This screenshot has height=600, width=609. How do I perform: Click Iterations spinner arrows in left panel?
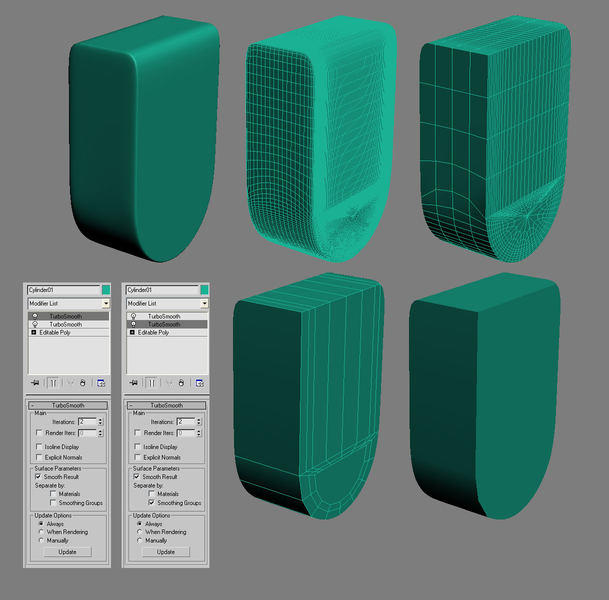coord(100,421)
